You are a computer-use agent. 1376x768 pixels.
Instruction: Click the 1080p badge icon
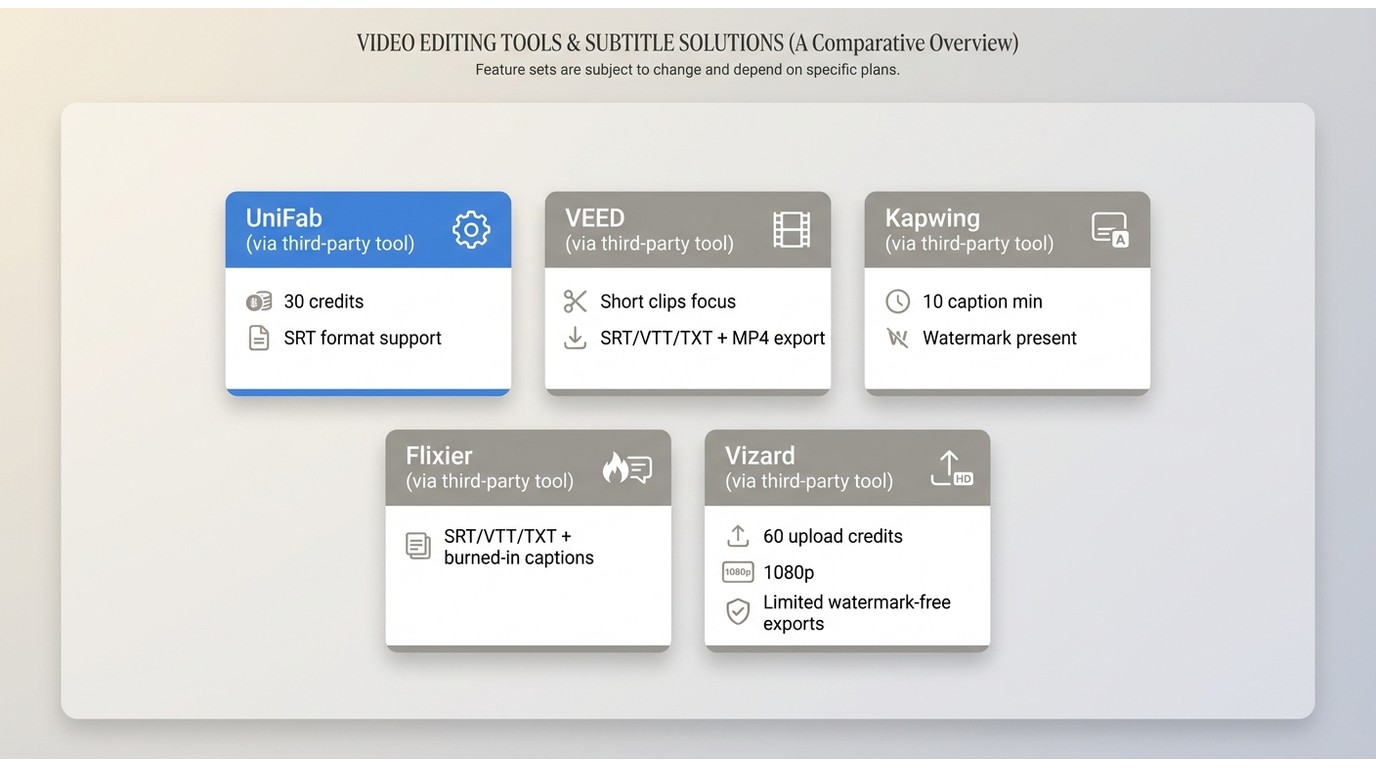(738, 572)
